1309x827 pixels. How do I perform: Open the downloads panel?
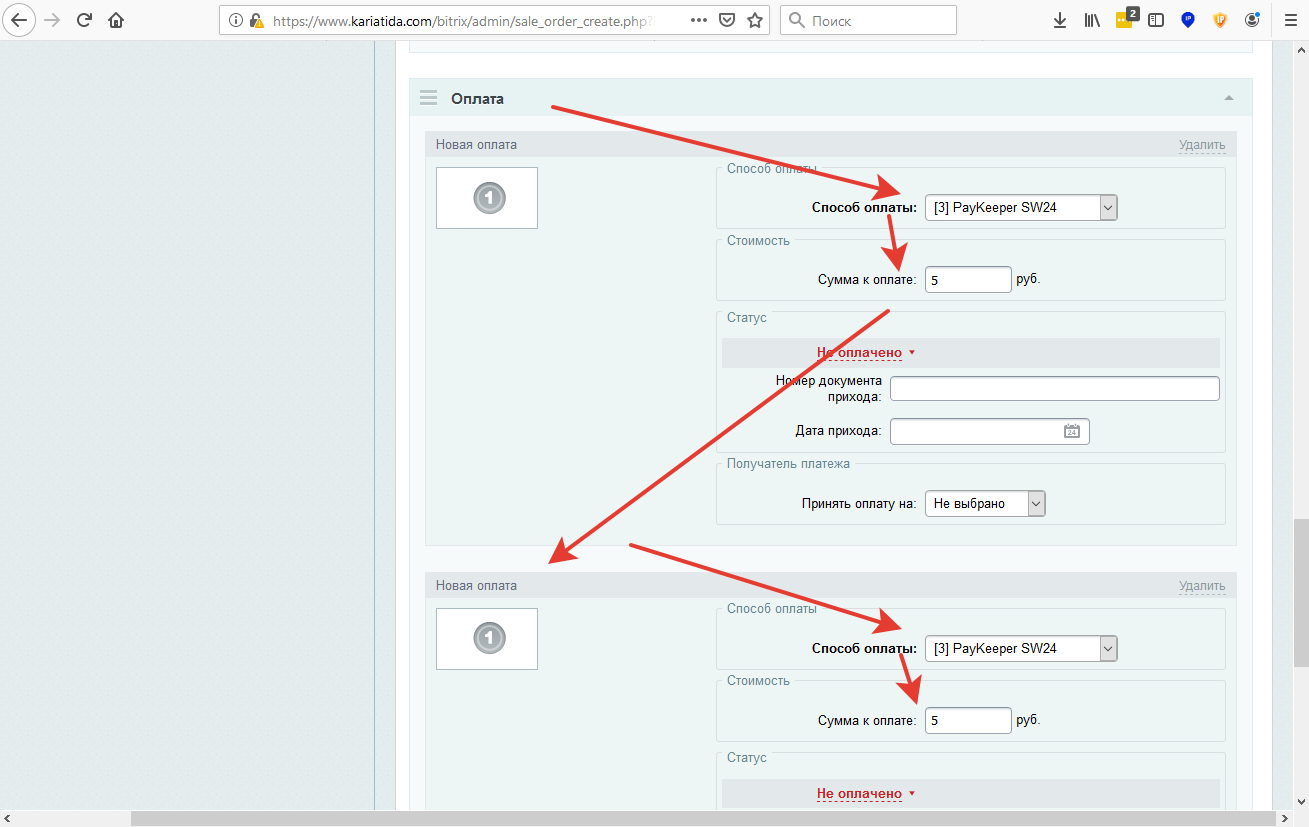pyautogui.click(x=1060, y=20)
